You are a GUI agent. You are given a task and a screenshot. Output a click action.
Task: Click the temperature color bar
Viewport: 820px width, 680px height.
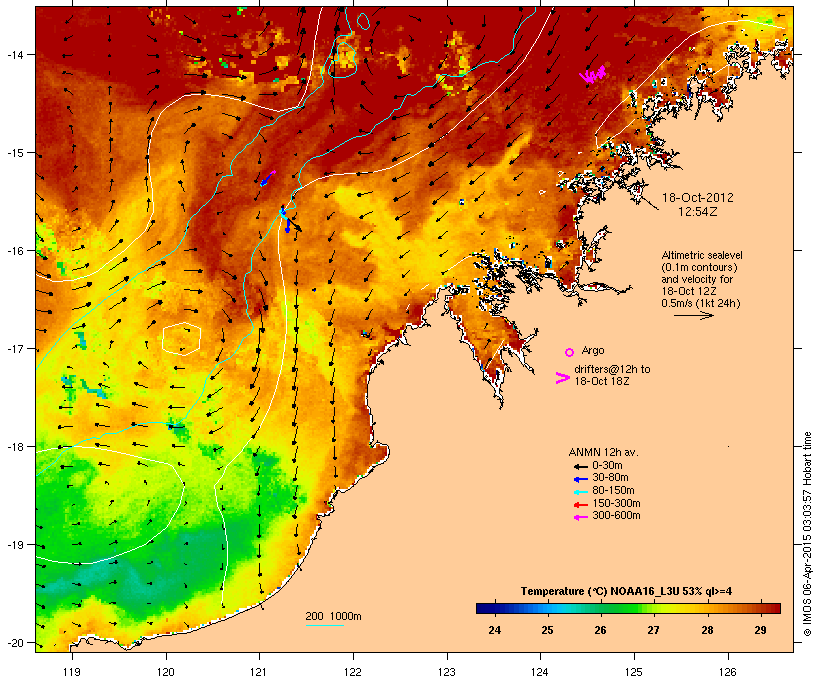click(x=628, y=608)
